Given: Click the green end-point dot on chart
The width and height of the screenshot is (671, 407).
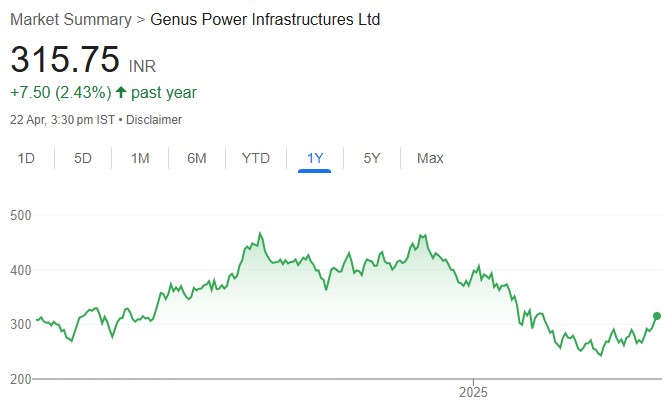Looking at the screenshot, I should click(x=657, y=316).
